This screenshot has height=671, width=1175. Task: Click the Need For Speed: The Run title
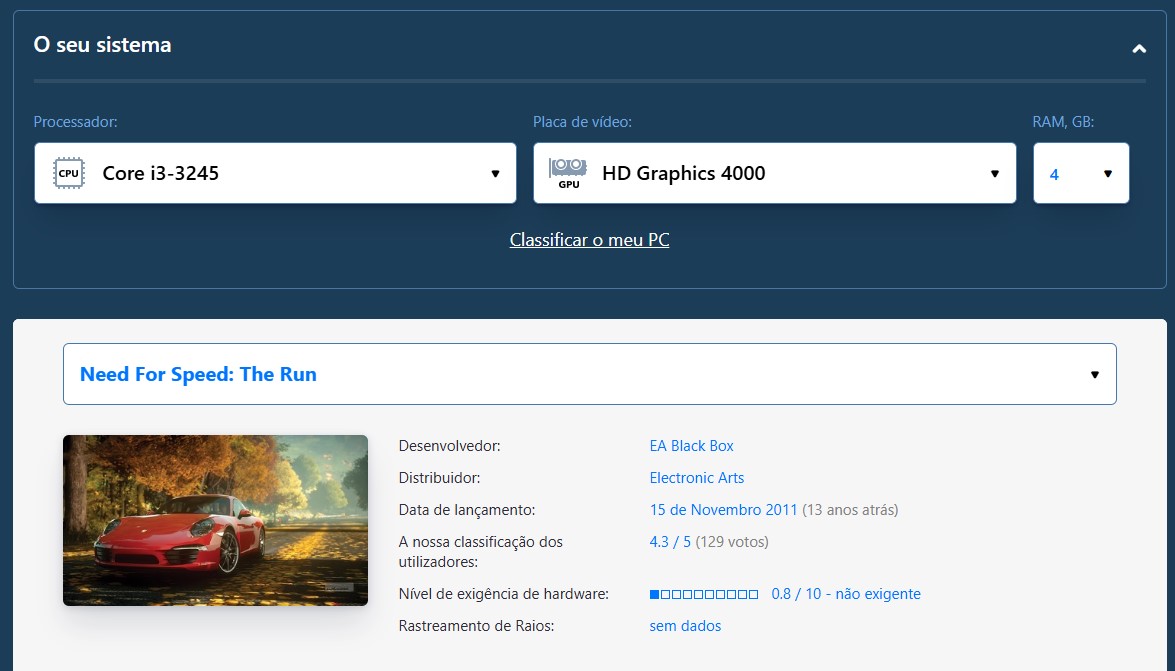point(198,375)
